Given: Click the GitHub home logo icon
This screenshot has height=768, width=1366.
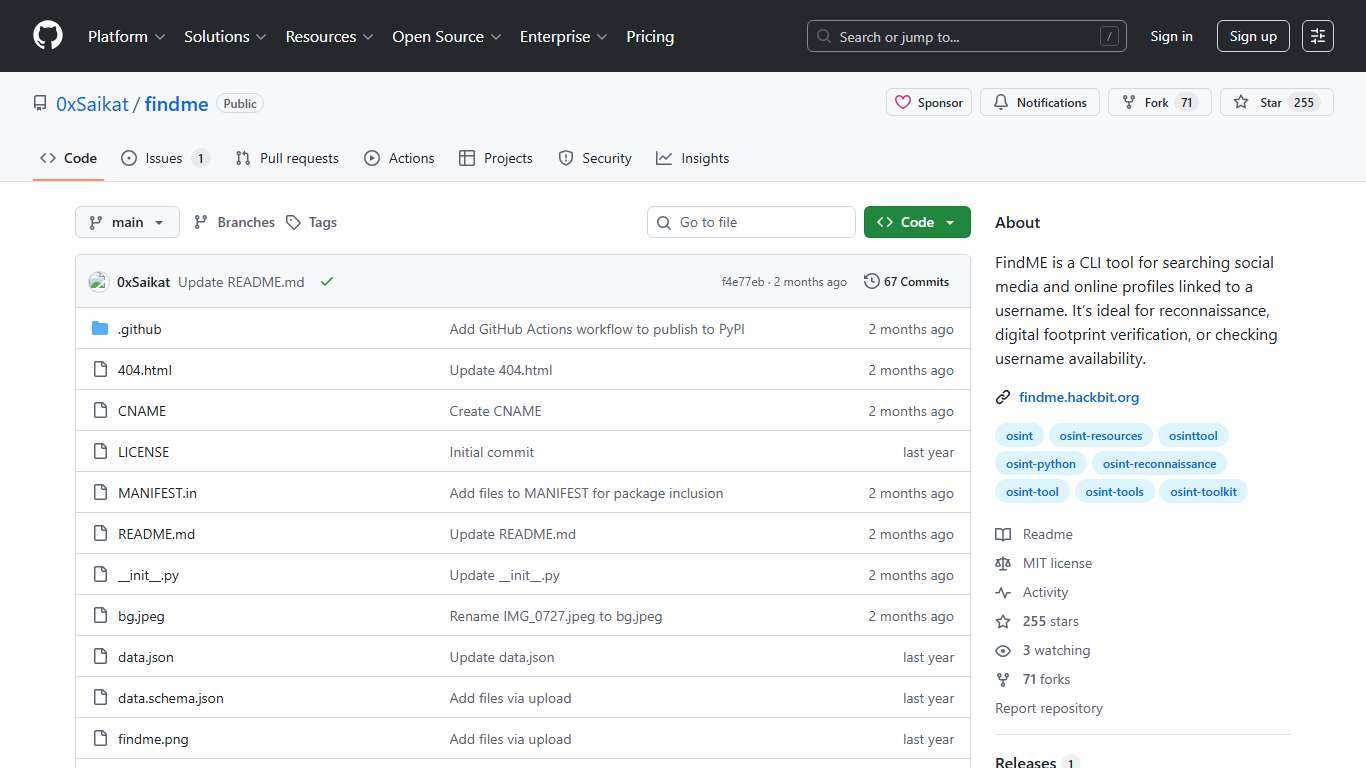Looking at the screenshot, I should coord(47,36).
